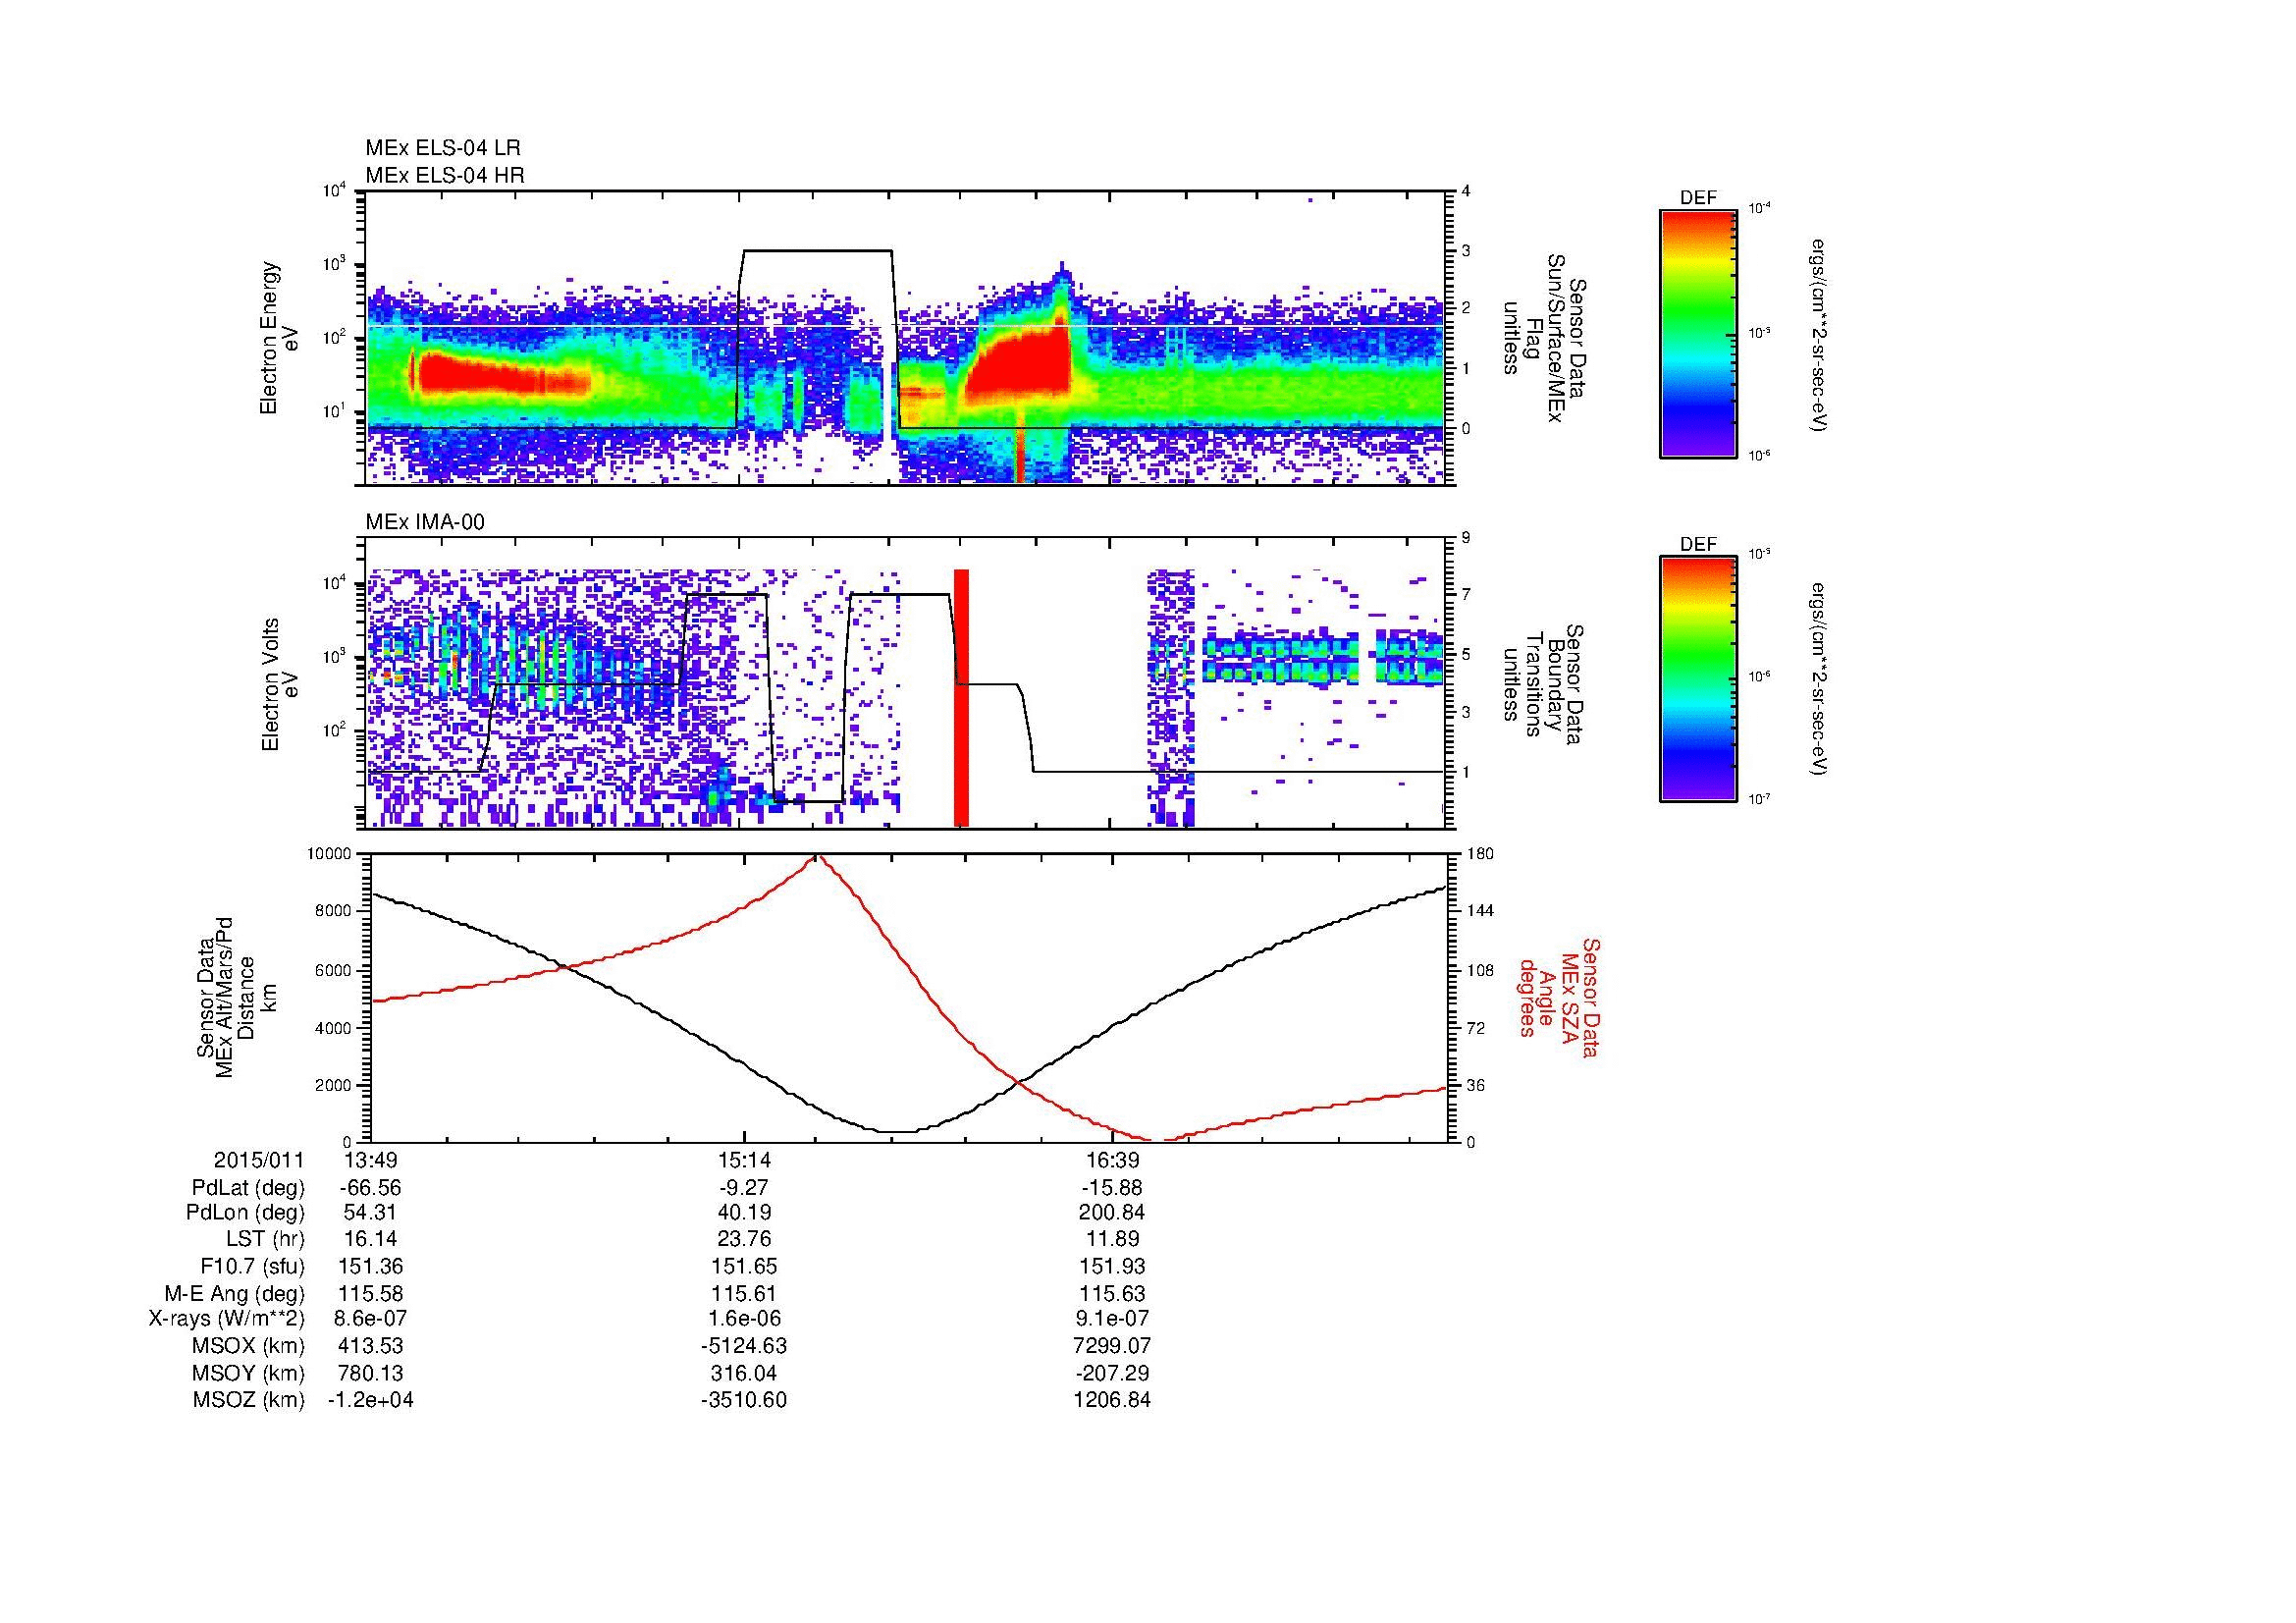Screen dimensions: 2296x1623
Task: Click the MEx ELS-04 HR panel title
Action: click(445, 176)
